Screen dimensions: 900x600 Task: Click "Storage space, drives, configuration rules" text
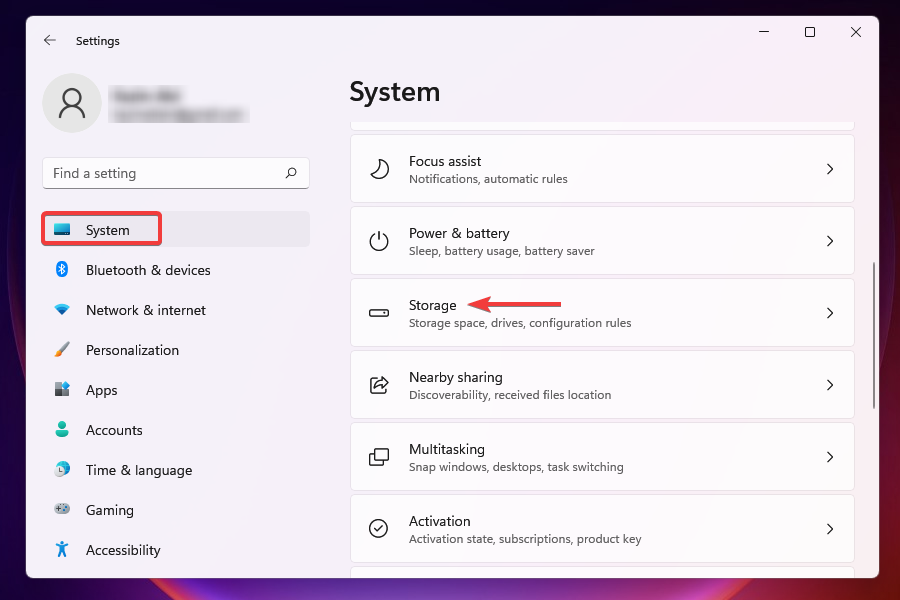519,323
